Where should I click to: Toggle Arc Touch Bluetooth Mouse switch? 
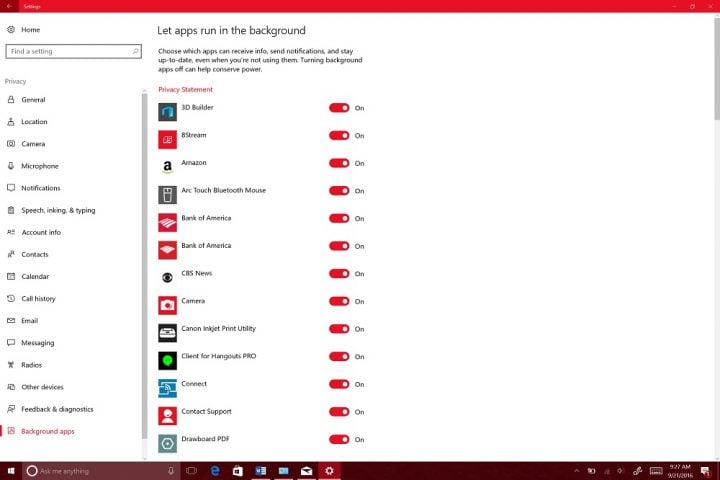point(339,191)
